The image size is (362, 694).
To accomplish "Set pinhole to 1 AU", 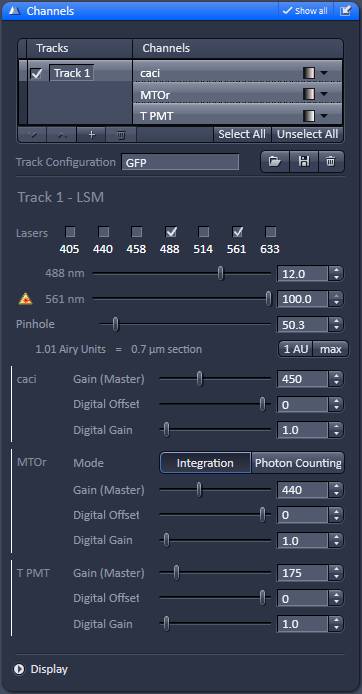I will (296, 349).
